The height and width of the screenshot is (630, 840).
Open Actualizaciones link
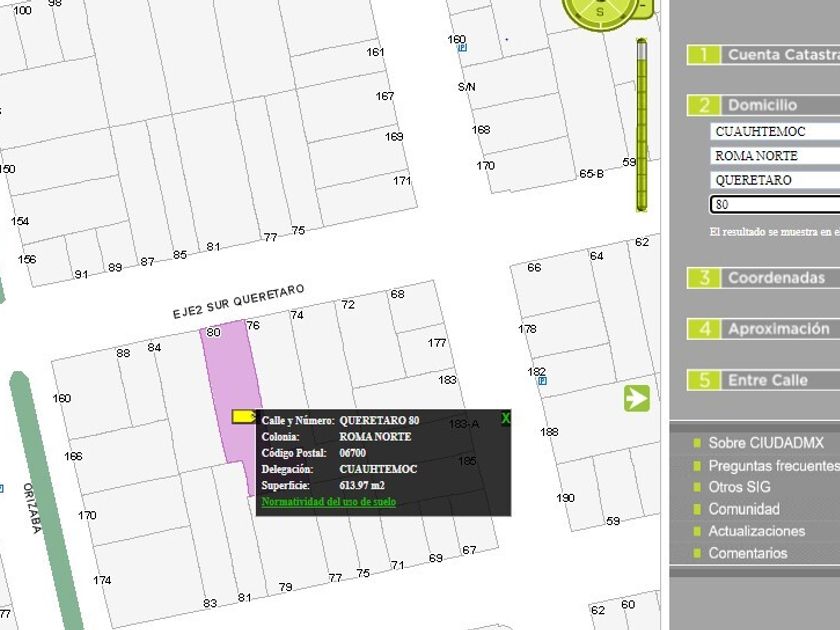[756, 531]
